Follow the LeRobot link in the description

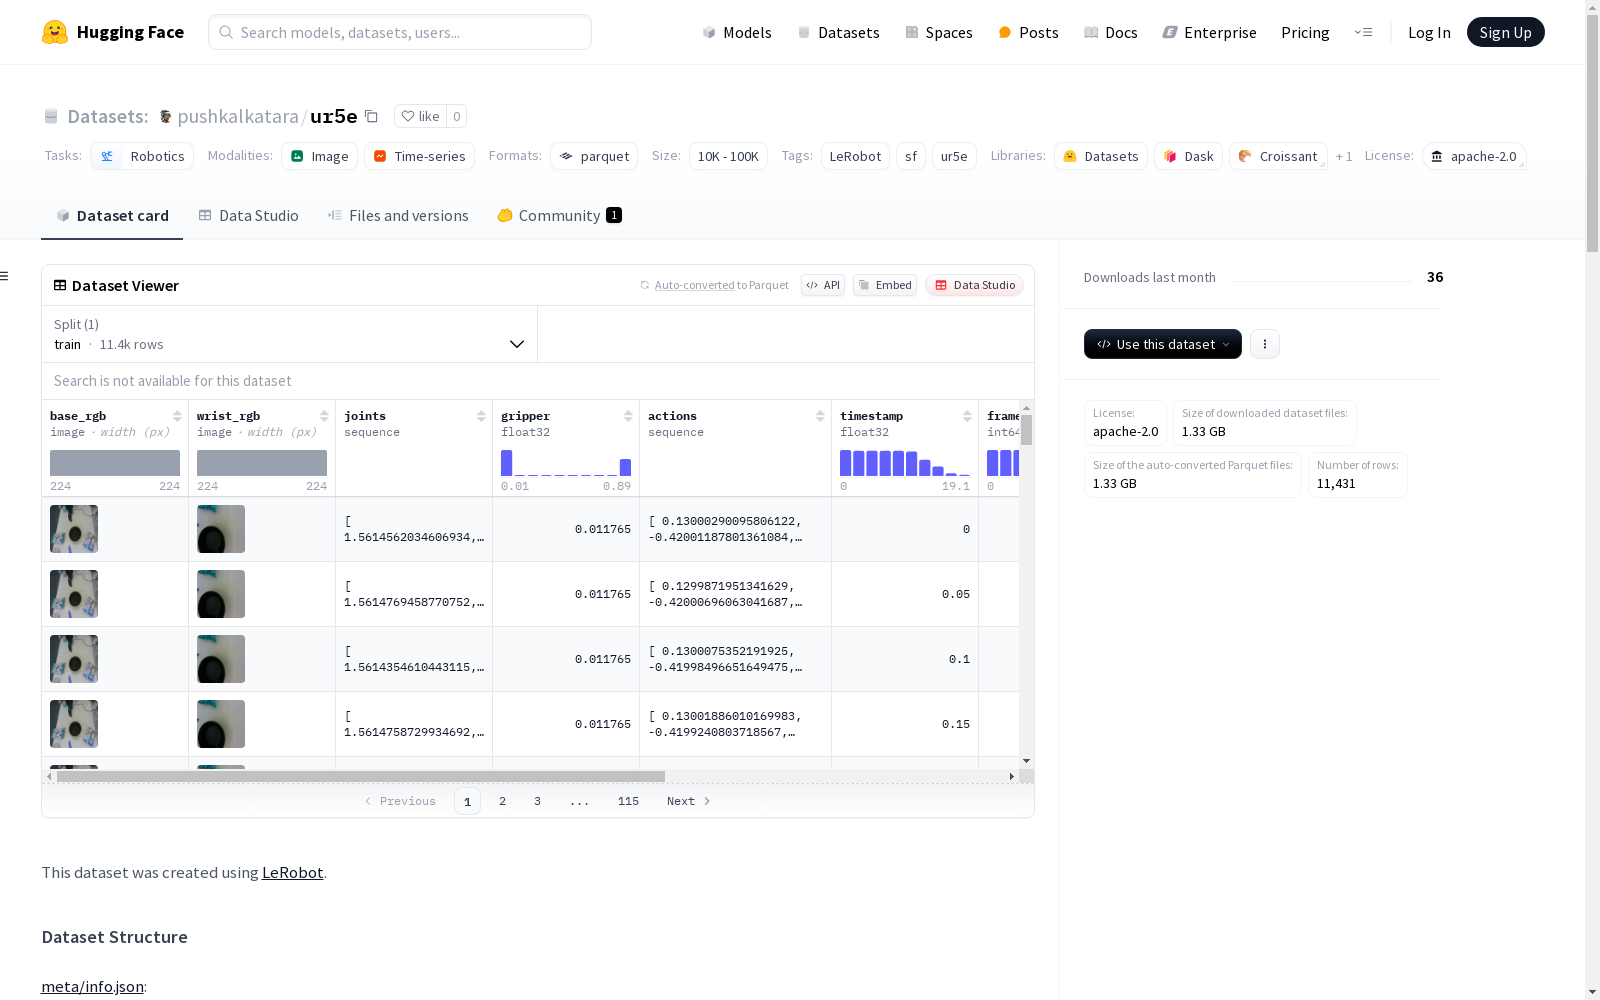tap(292, 872)
